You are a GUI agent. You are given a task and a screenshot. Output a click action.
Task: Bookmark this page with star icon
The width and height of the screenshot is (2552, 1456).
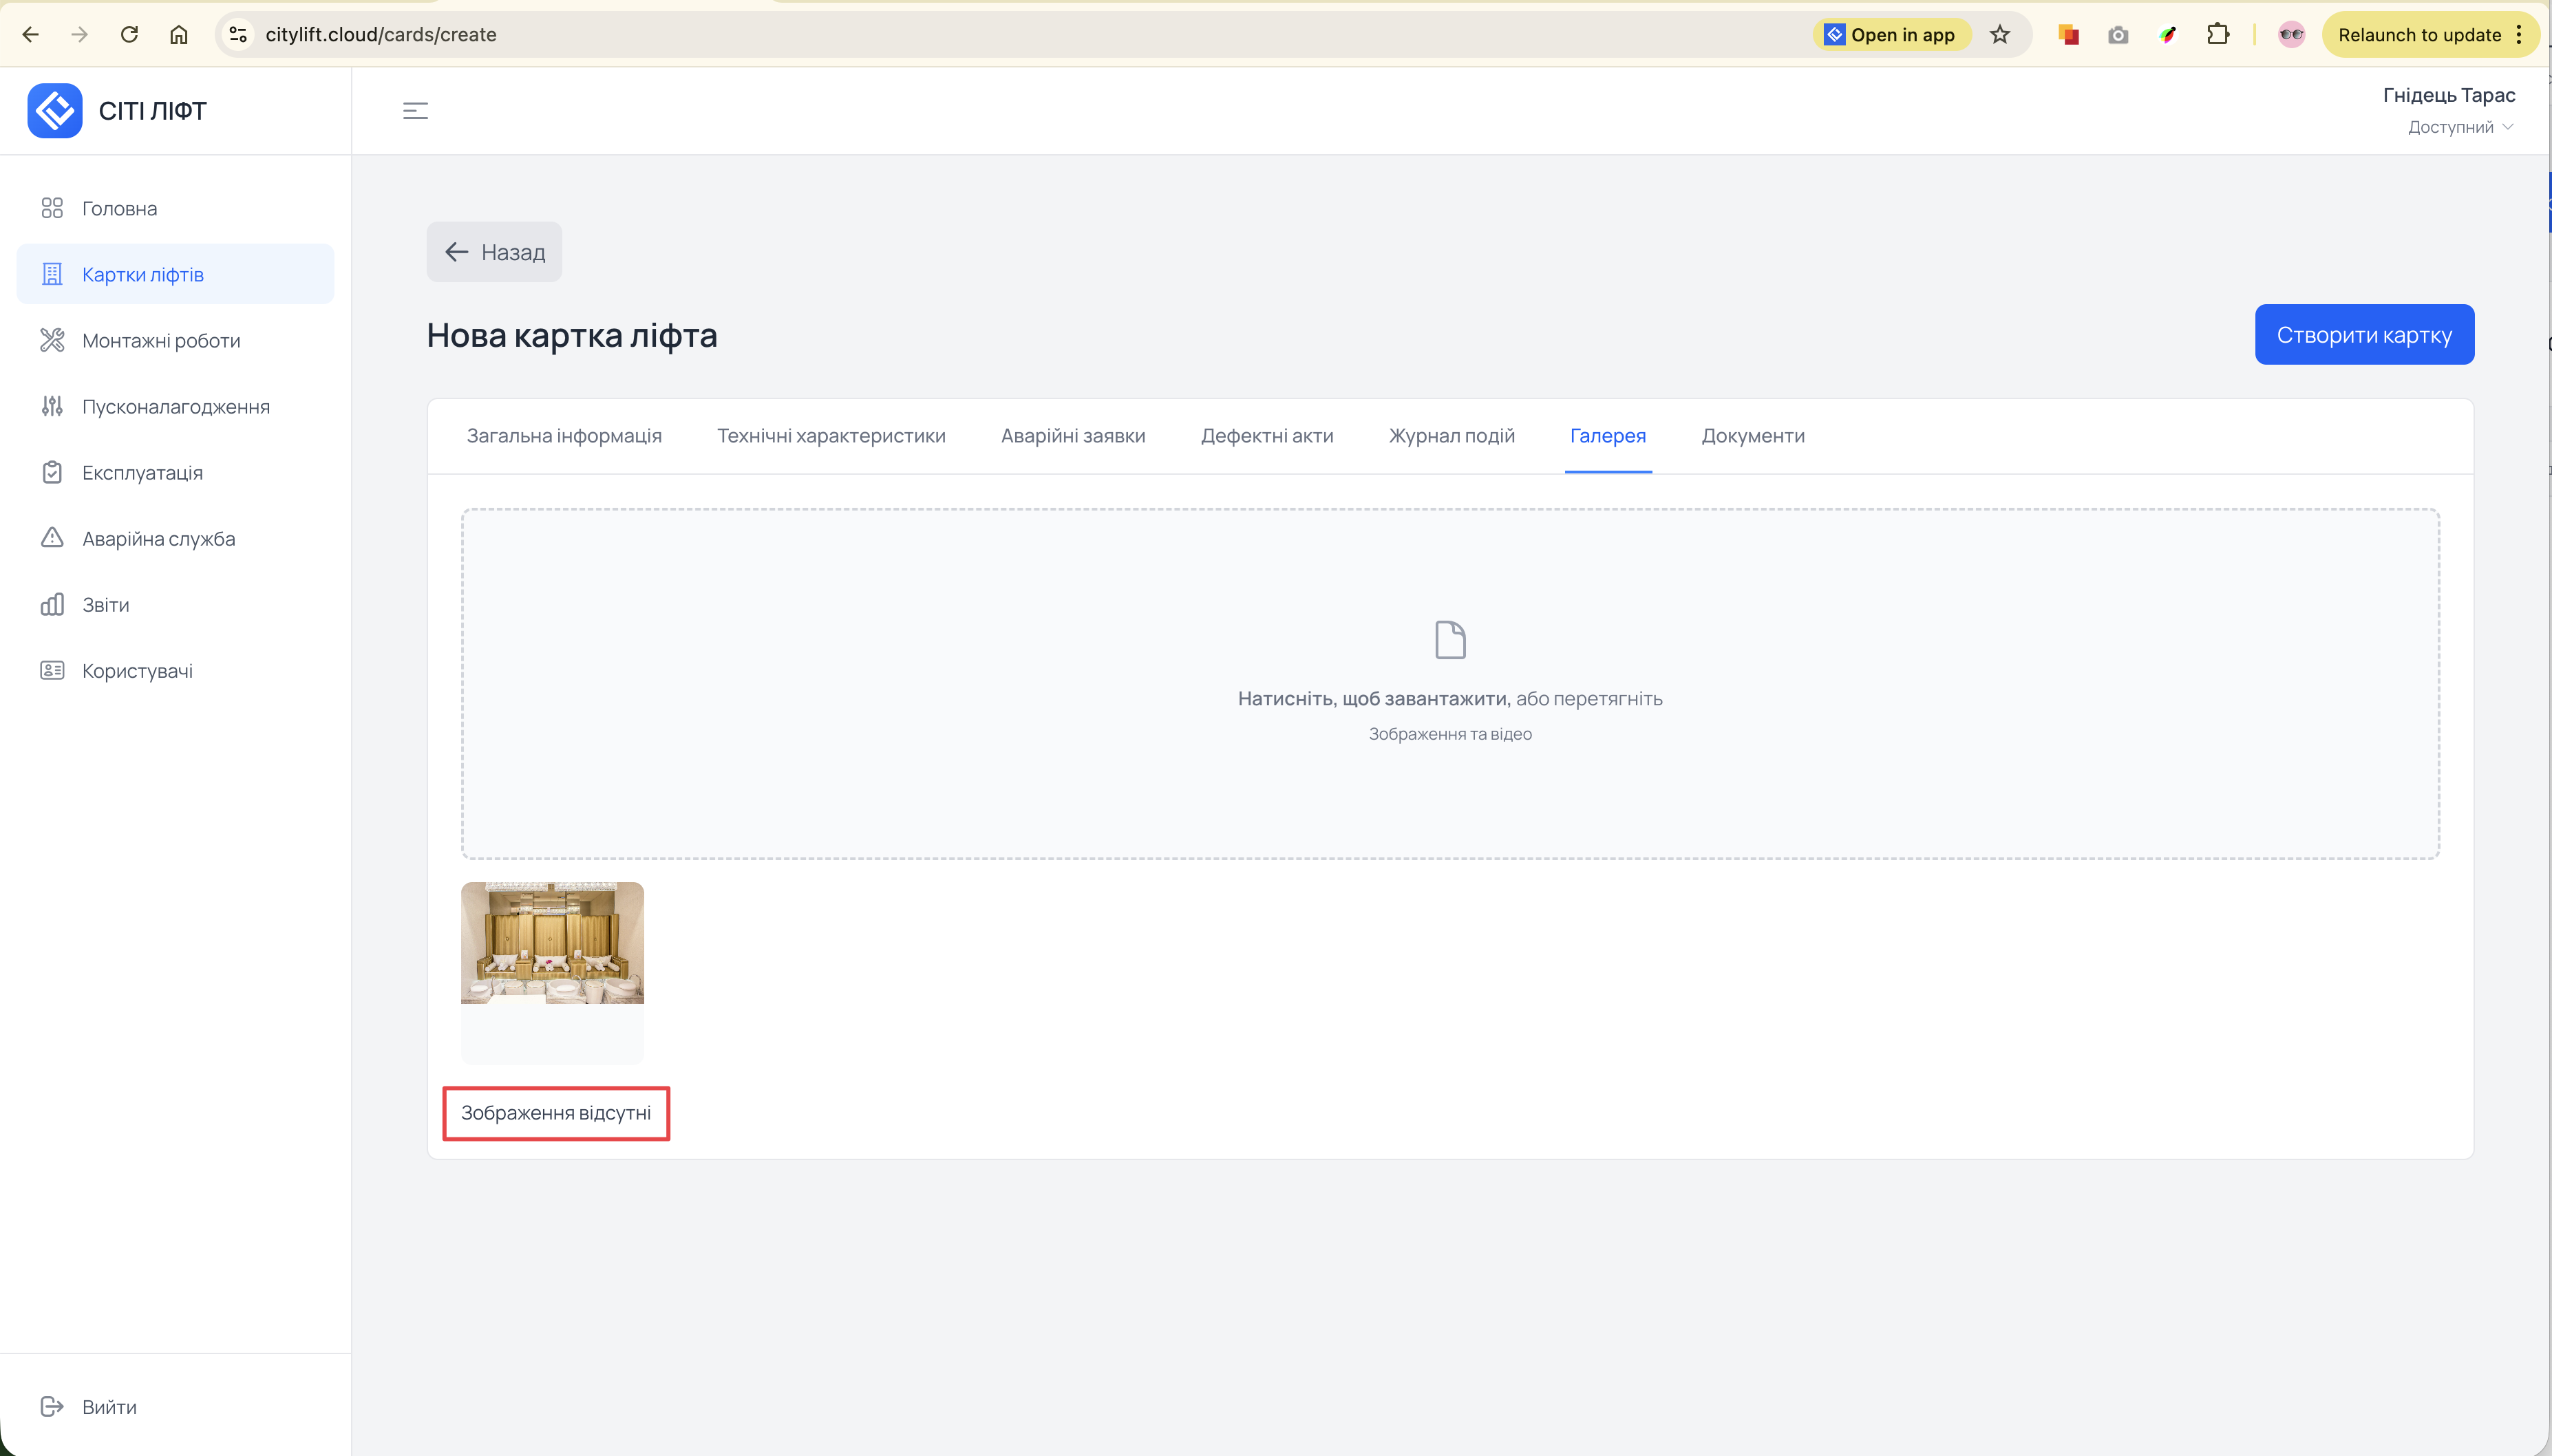(1999, 35)
